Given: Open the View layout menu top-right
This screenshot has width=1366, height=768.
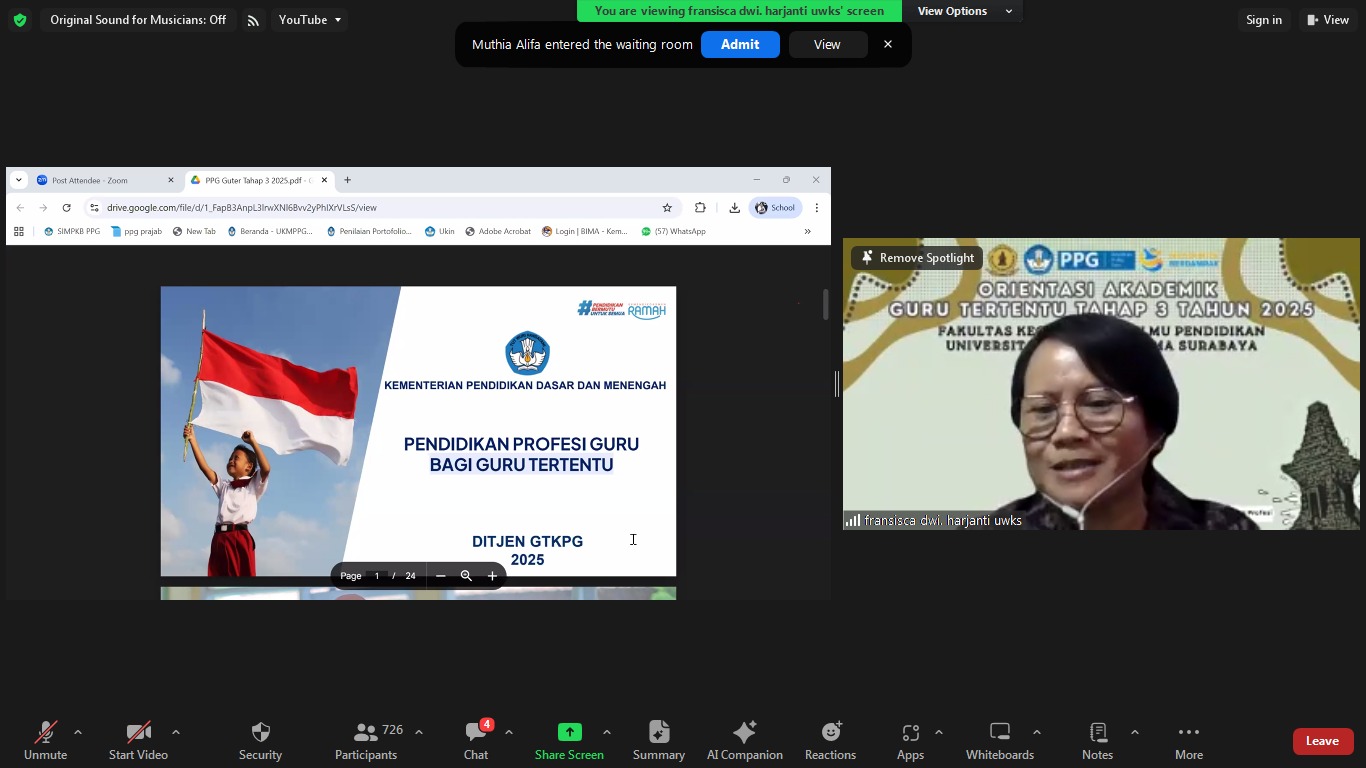Looking at the screenshot, I should click(x=1328, y=20).
